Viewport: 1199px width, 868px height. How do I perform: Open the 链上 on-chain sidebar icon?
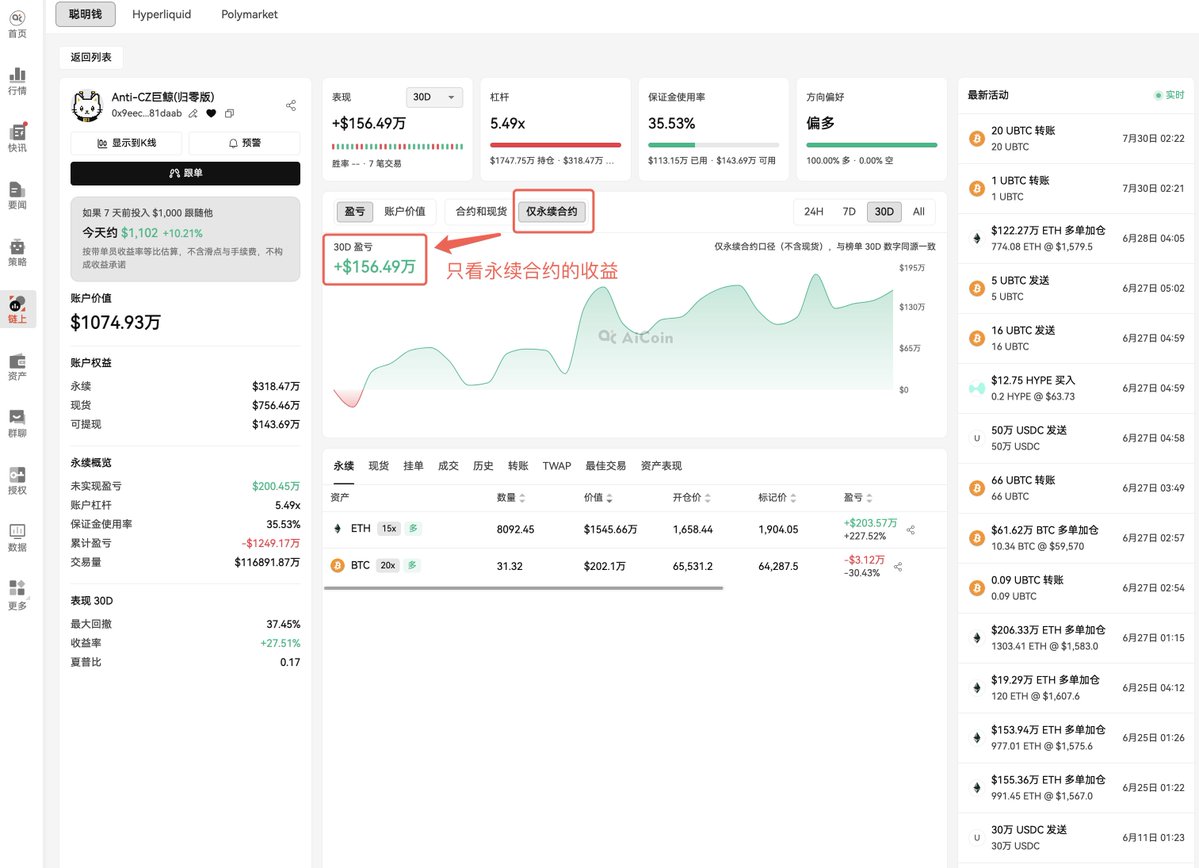pyautogui.click(x=17, y=309)
